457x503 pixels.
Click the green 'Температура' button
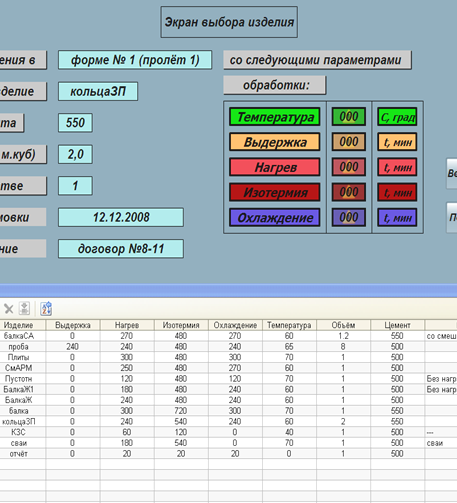(x=275, y=117)
